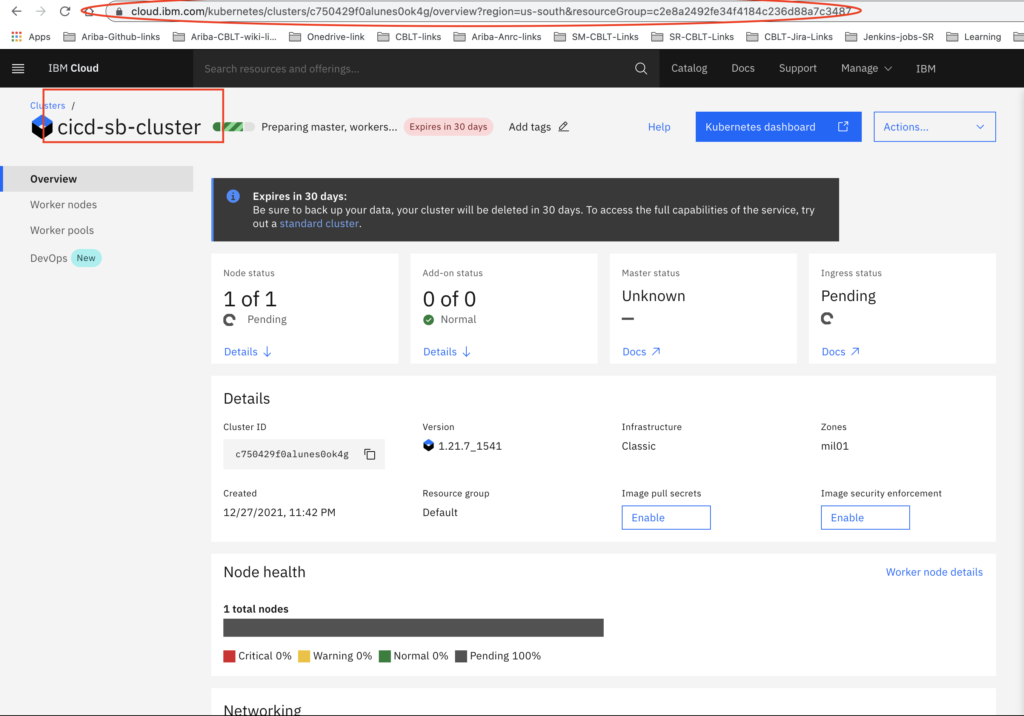Open the Apps grid icon in bookmarks bar
This screenshot has width=1024, height=716.
pyautogui.click(x=15, y=36)
